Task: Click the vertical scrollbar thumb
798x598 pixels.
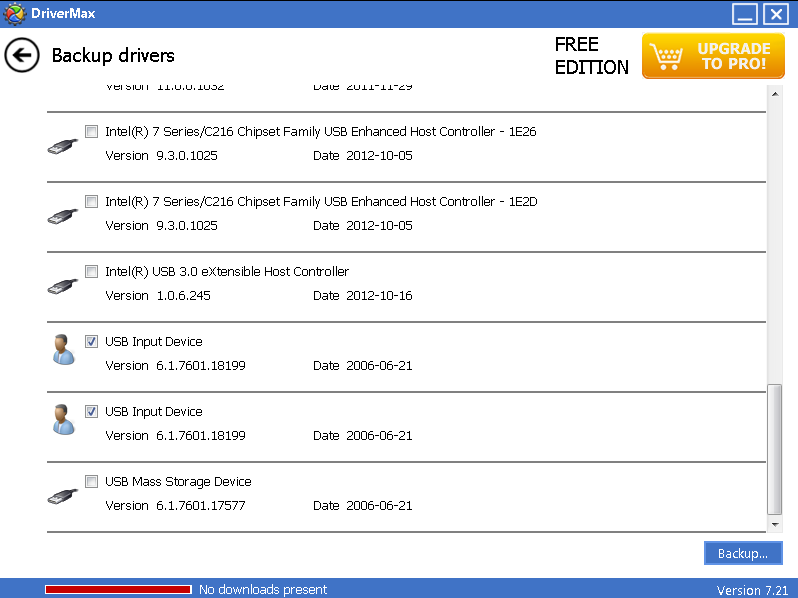Action: coord(775,449)
